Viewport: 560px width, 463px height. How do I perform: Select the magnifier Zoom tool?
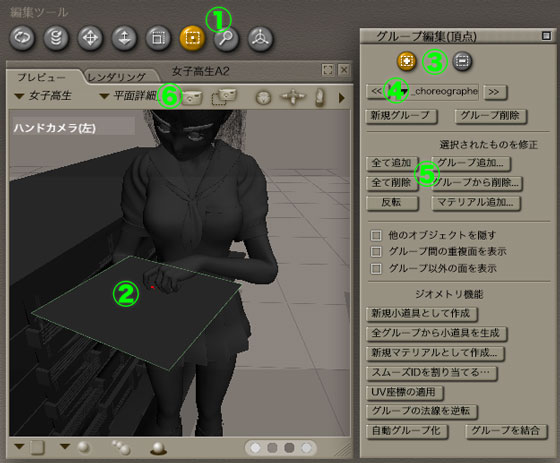coord(226,38)
